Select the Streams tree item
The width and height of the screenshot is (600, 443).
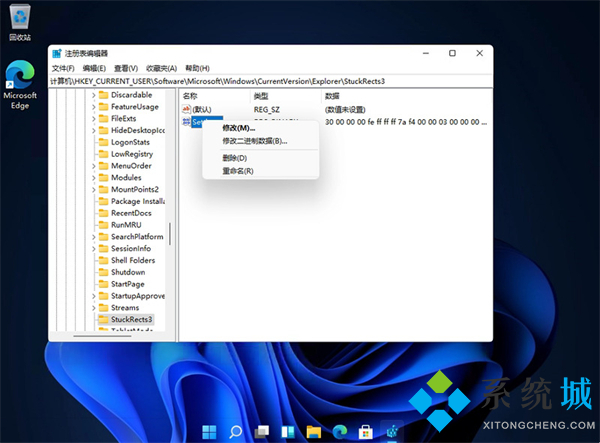click(x=125, y=308)
